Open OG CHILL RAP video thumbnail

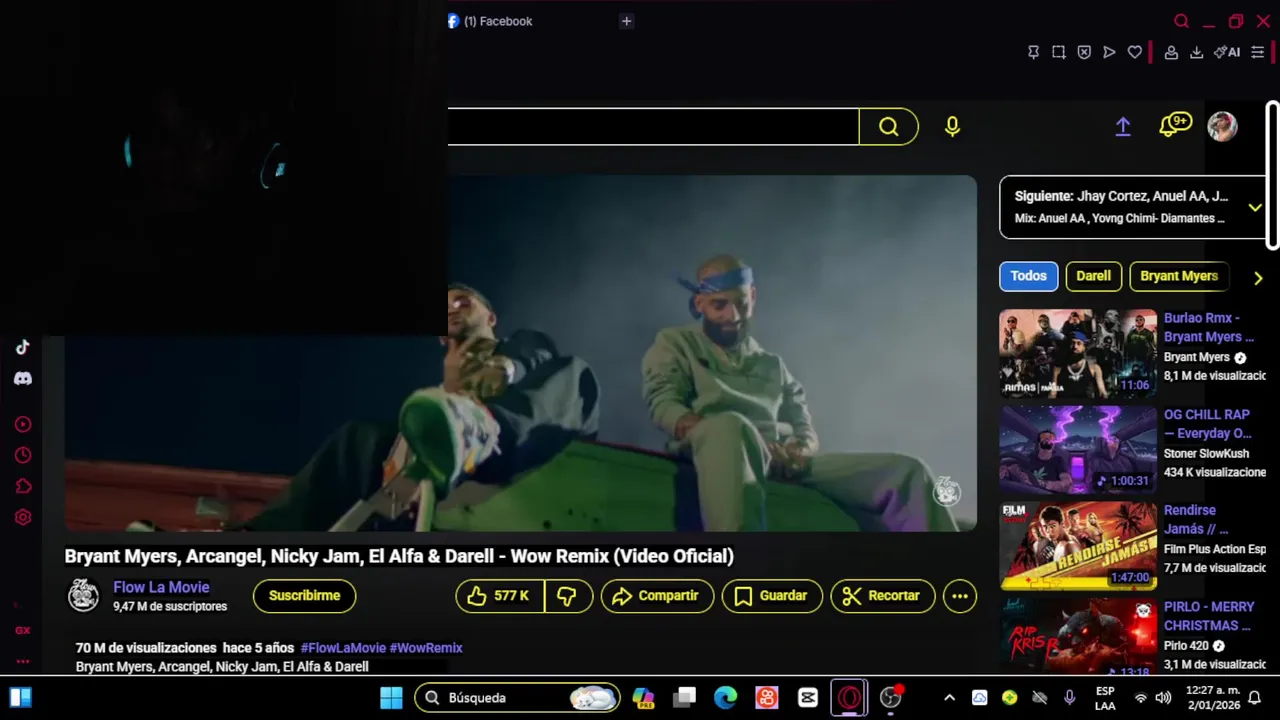[1078, 449]
